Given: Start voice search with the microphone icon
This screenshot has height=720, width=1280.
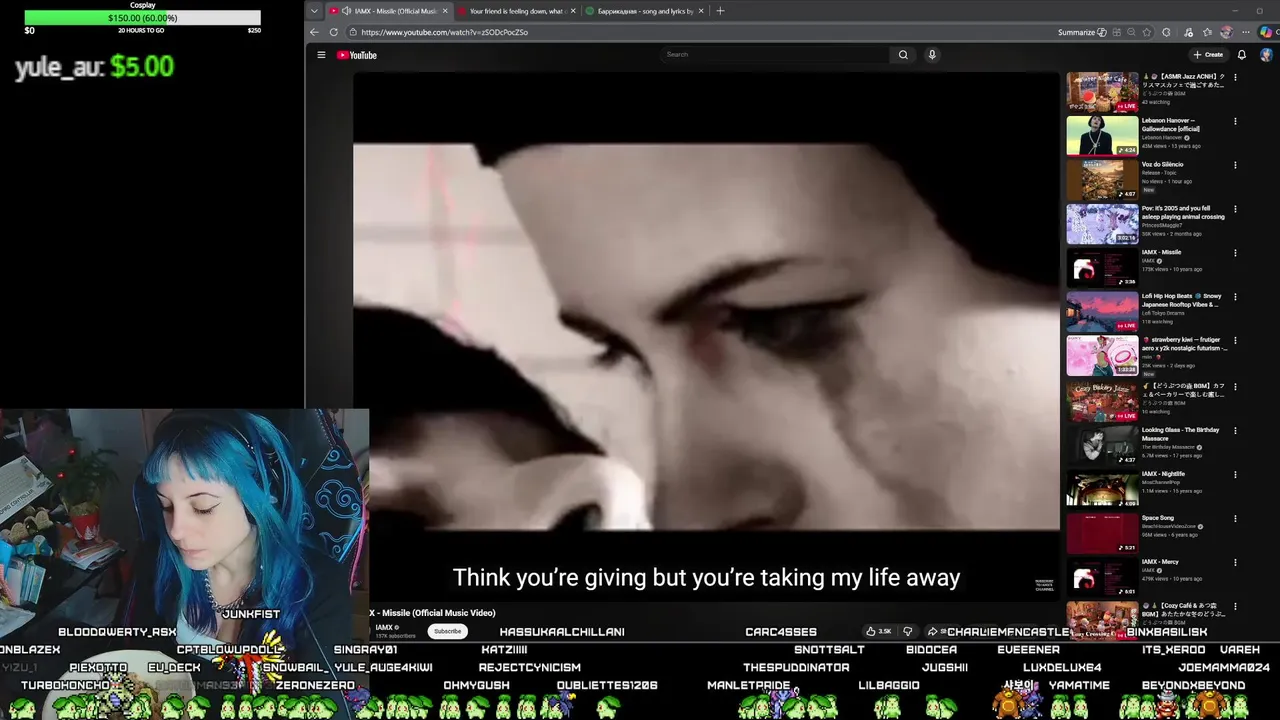Looking at the screenshot, I should (932, 55).
